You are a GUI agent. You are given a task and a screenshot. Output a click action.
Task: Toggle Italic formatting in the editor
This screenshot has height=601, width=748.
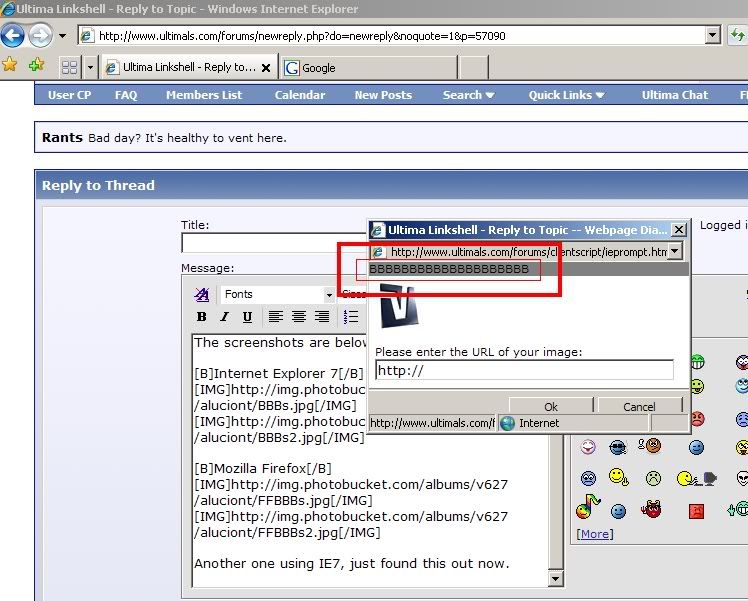[225, 316]
